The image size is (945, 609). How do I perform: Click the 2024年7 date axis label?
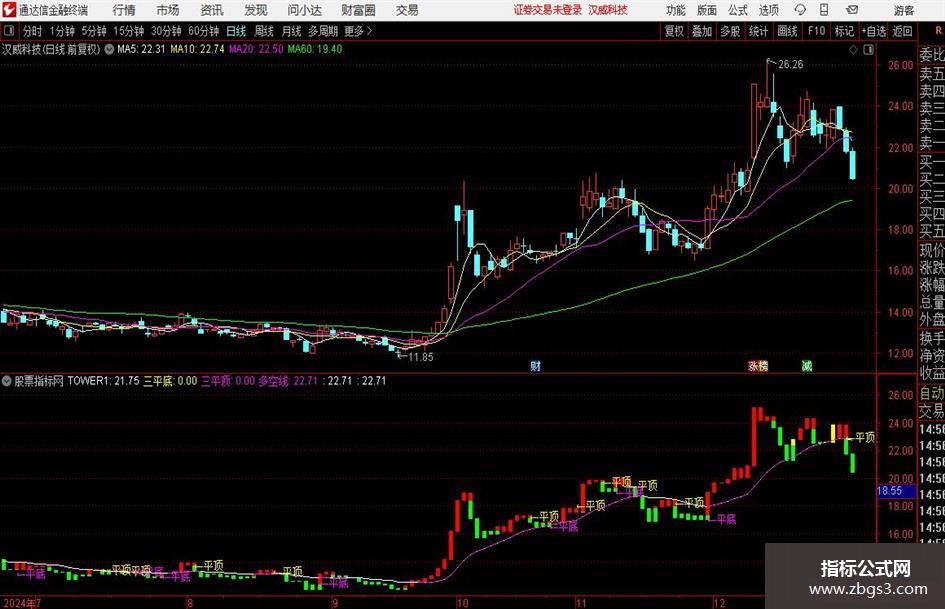[x=22, y=603]
